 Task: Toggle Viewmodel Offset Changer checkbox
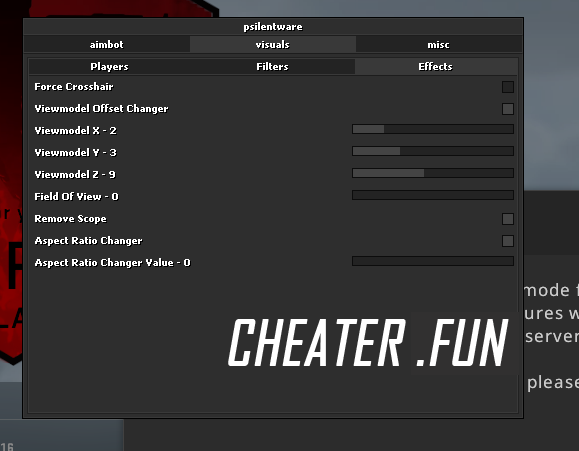tap(508, 109)
